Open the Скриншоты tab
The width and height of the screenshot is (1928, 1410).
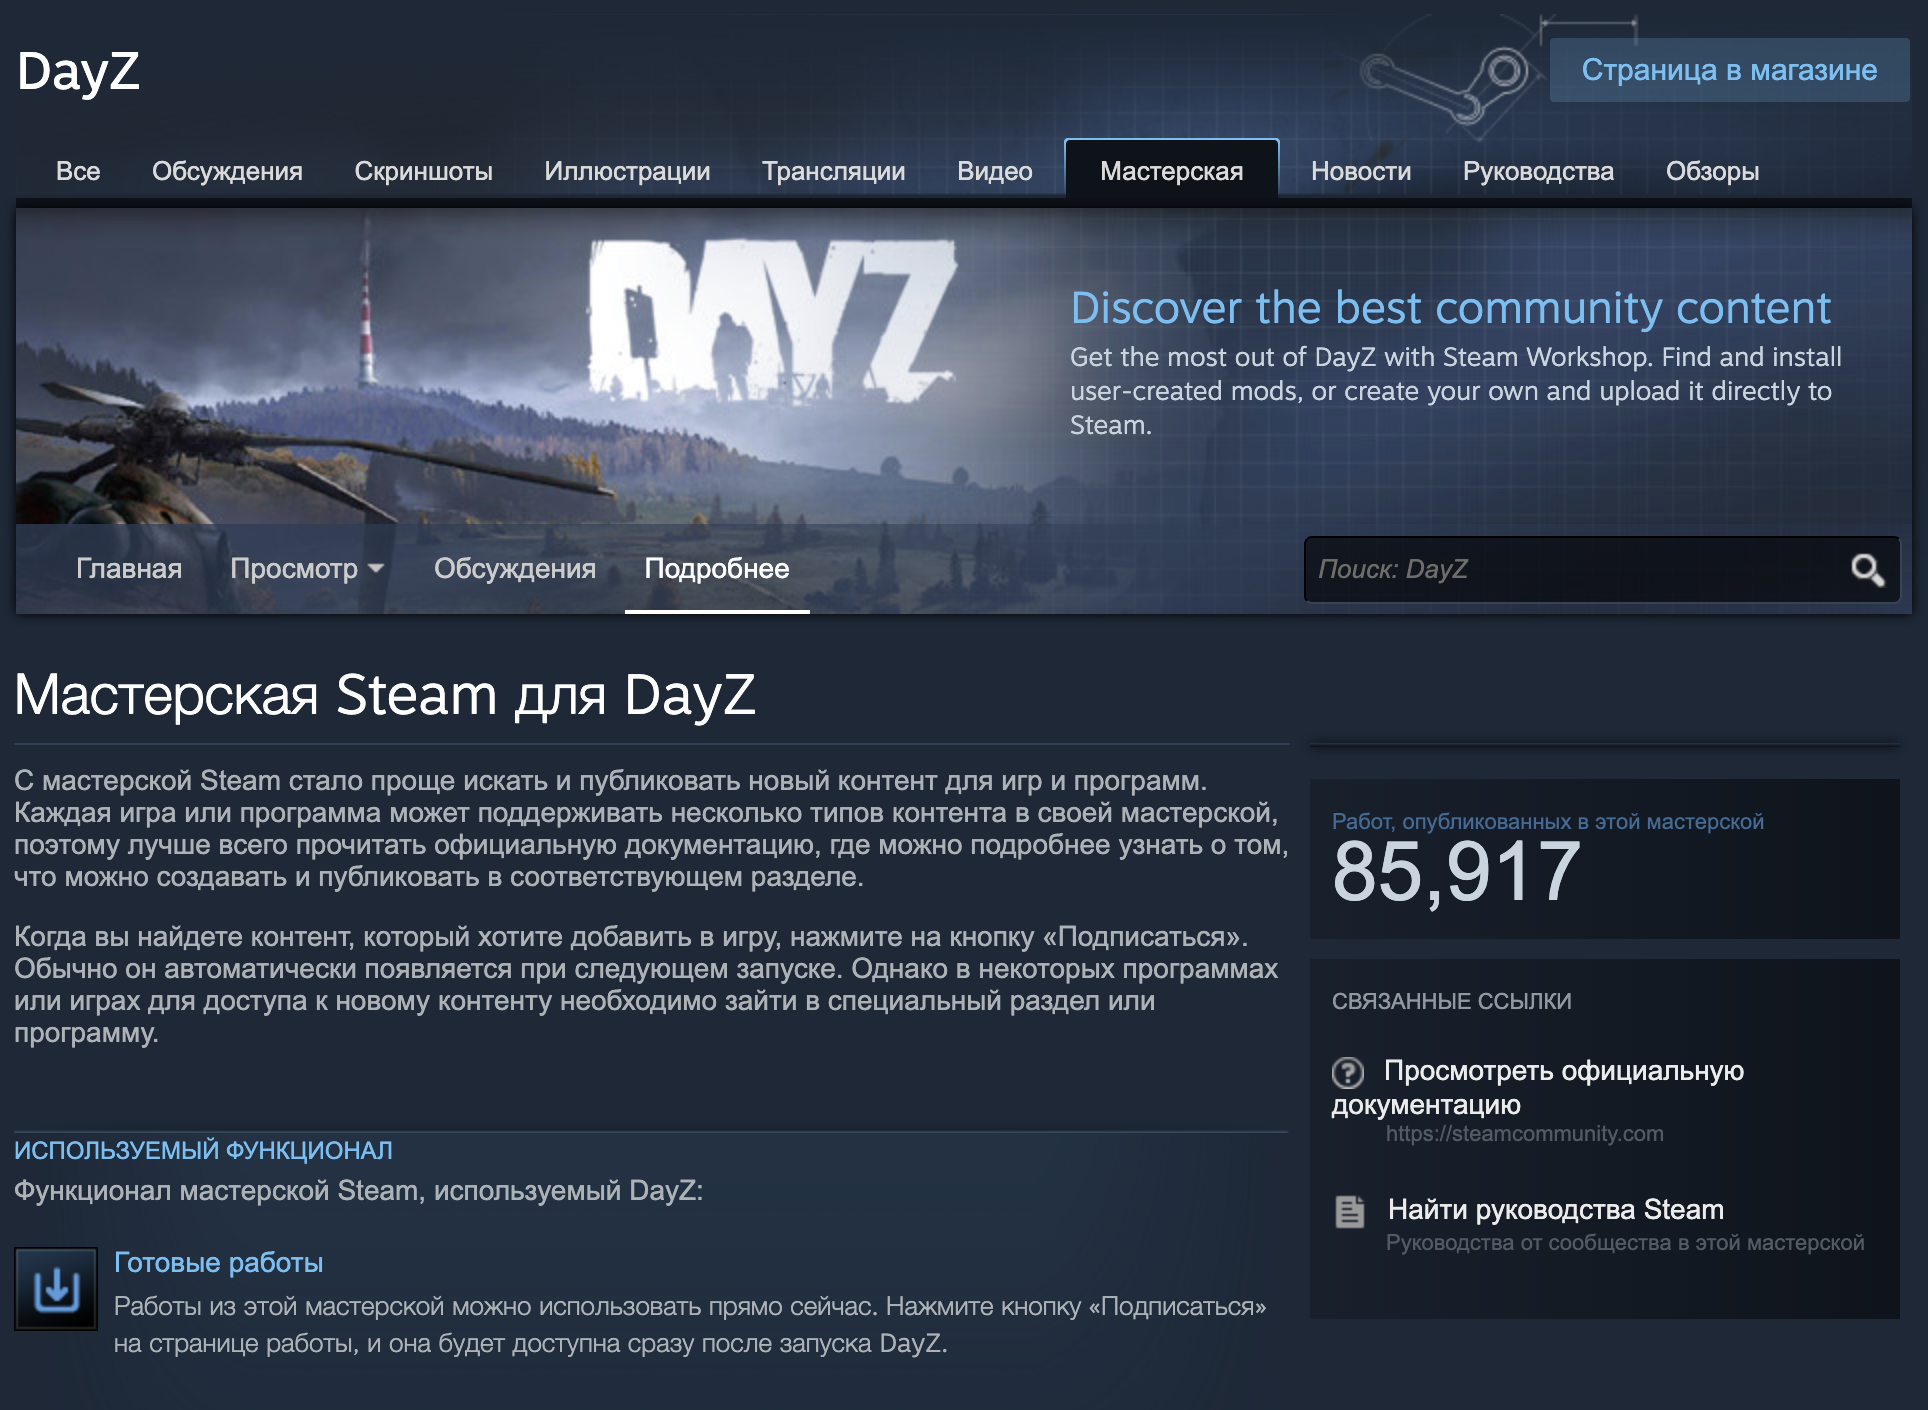tap(423, 171)
